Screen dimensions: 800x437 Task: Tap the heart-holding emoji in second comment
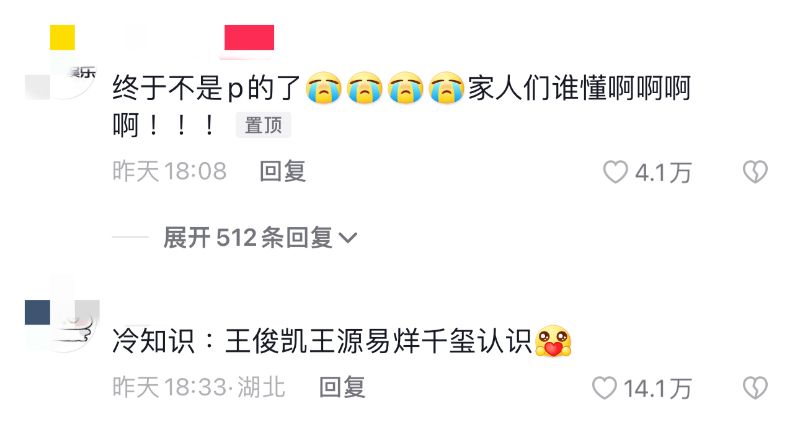tap(553, 341)
